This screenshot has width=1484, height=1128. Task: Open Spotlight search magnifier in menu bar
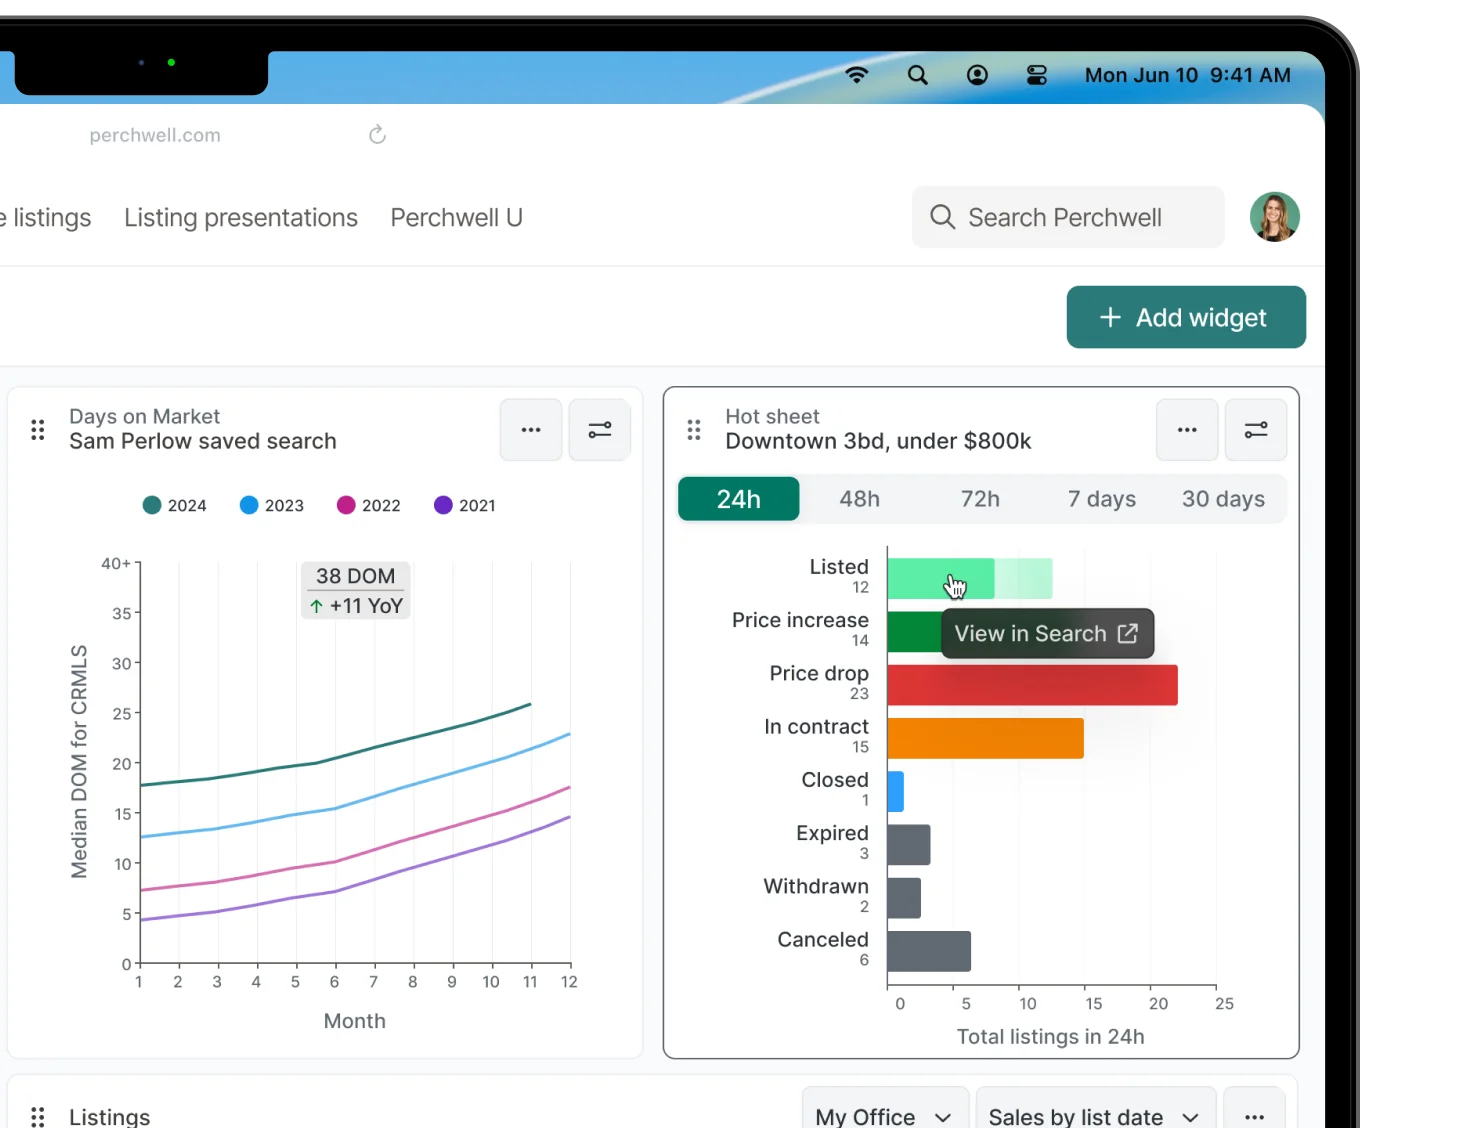click(x=917, y=75)
